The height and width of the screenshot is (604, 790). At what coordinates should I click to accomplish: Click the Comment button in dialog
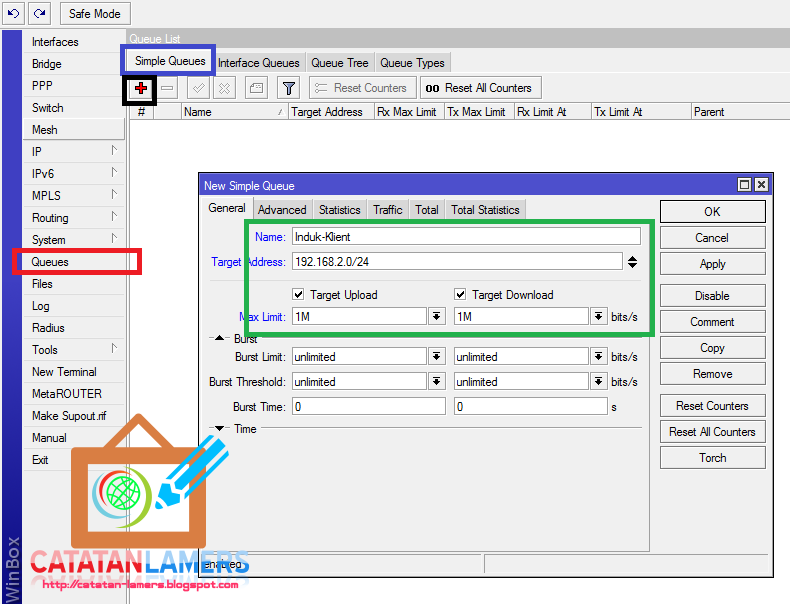pyautogui.click(x=712, y=322)
